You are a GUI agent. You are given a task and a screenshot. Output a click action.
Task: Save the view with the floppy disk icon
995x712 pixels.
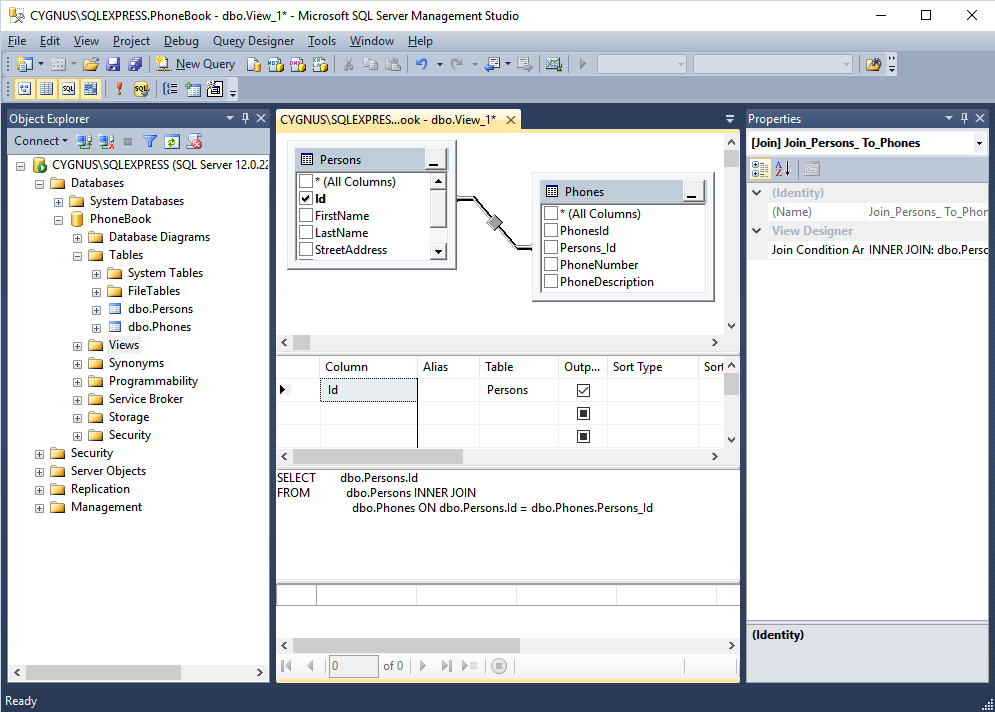pos(113,64)
